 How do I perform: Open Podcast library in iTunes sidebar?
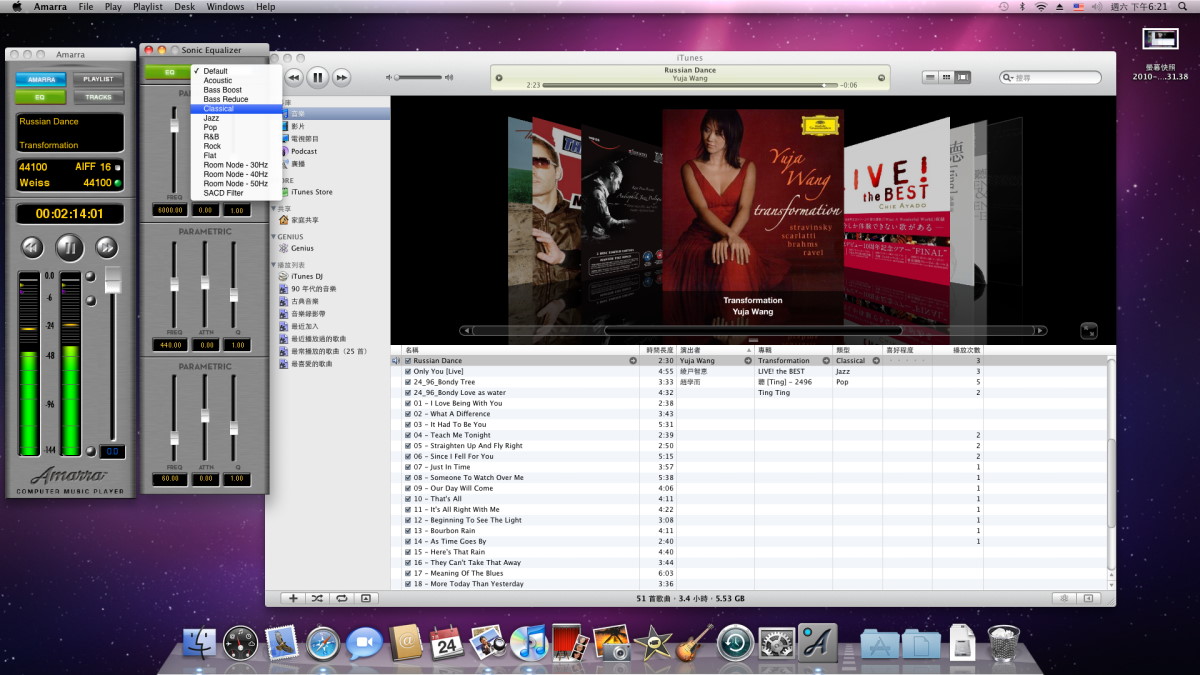[303, 152]
